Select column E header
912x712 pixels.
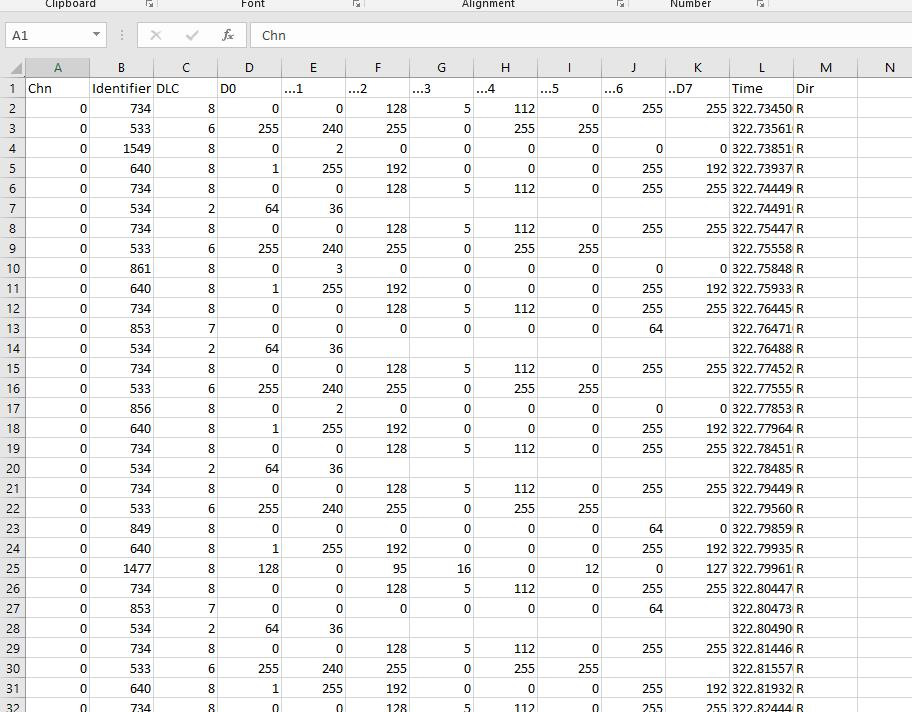pyautogui.click(x=314, y=68)
